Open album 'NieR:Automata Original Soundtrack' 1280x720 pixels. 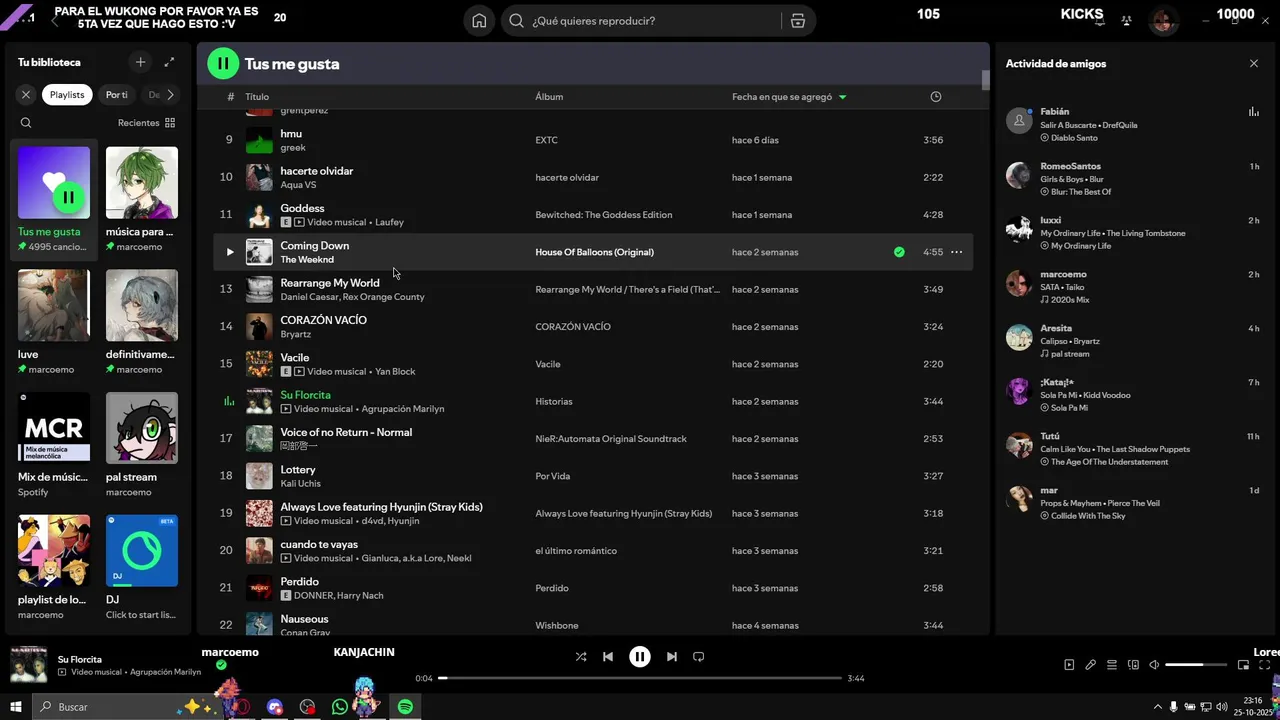tap(611, 439)
